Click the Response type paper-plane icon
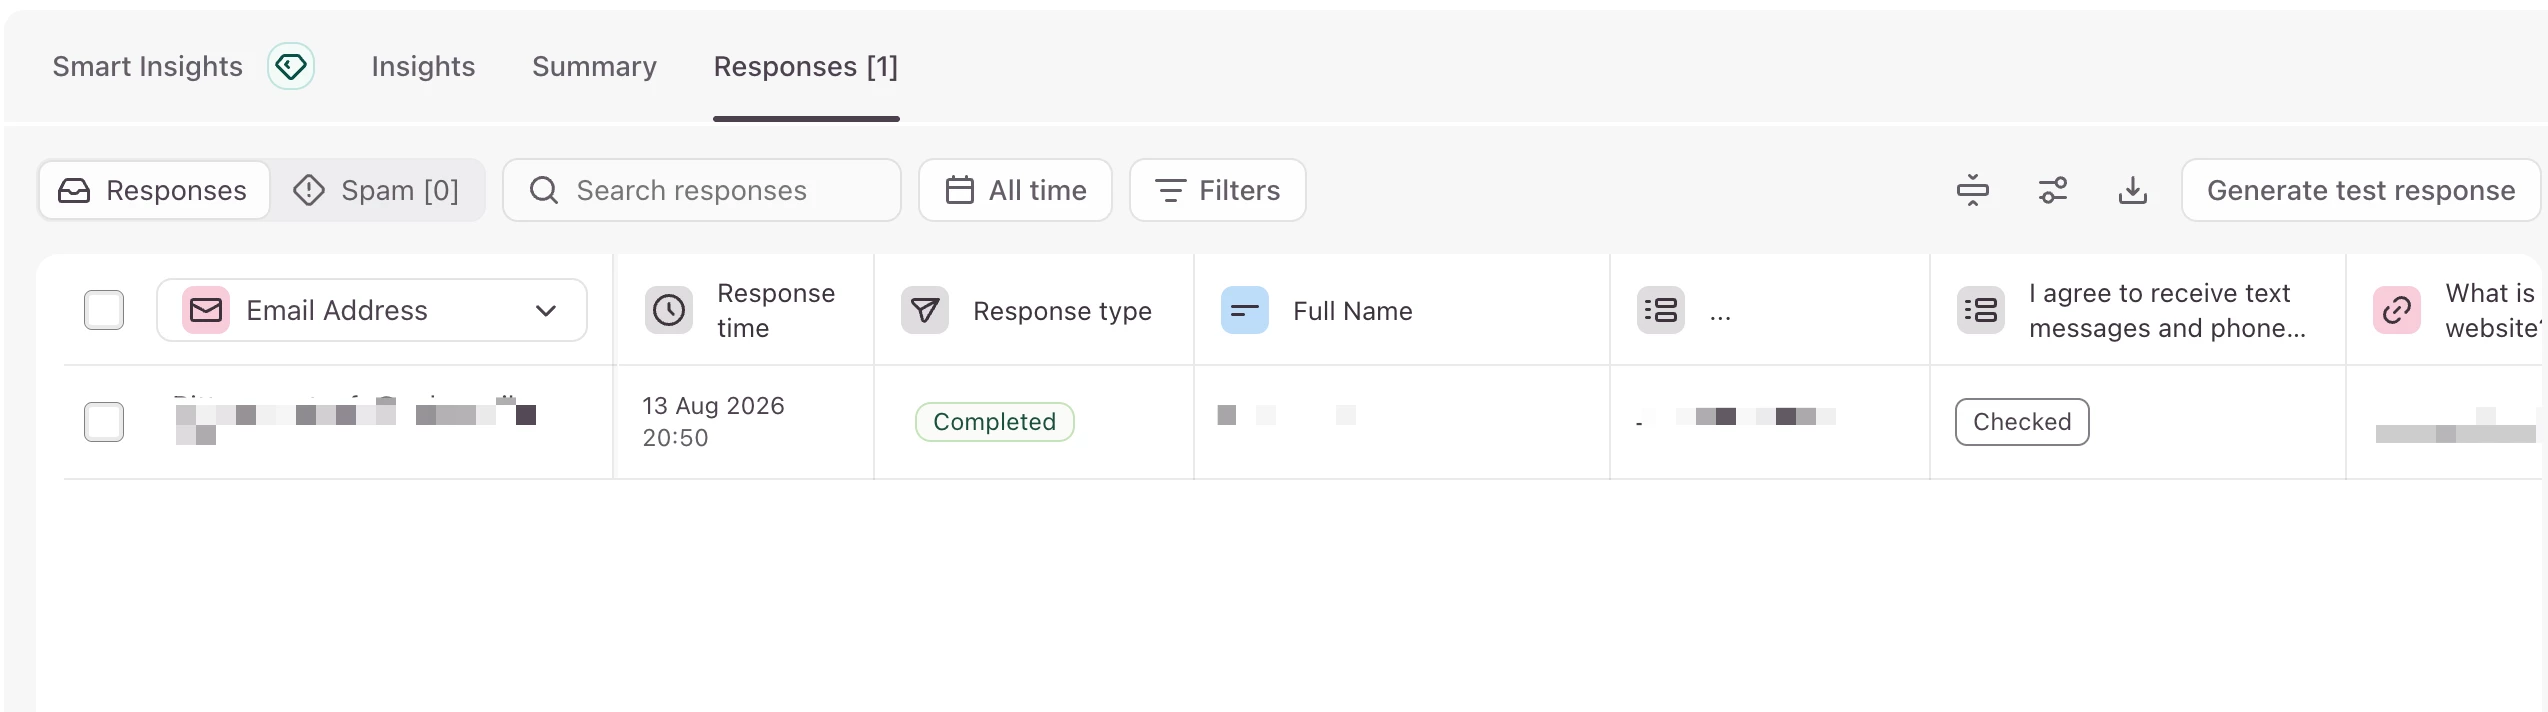Image resolution: width=2548 pixels, height=712 pixels. pos(925,310)
